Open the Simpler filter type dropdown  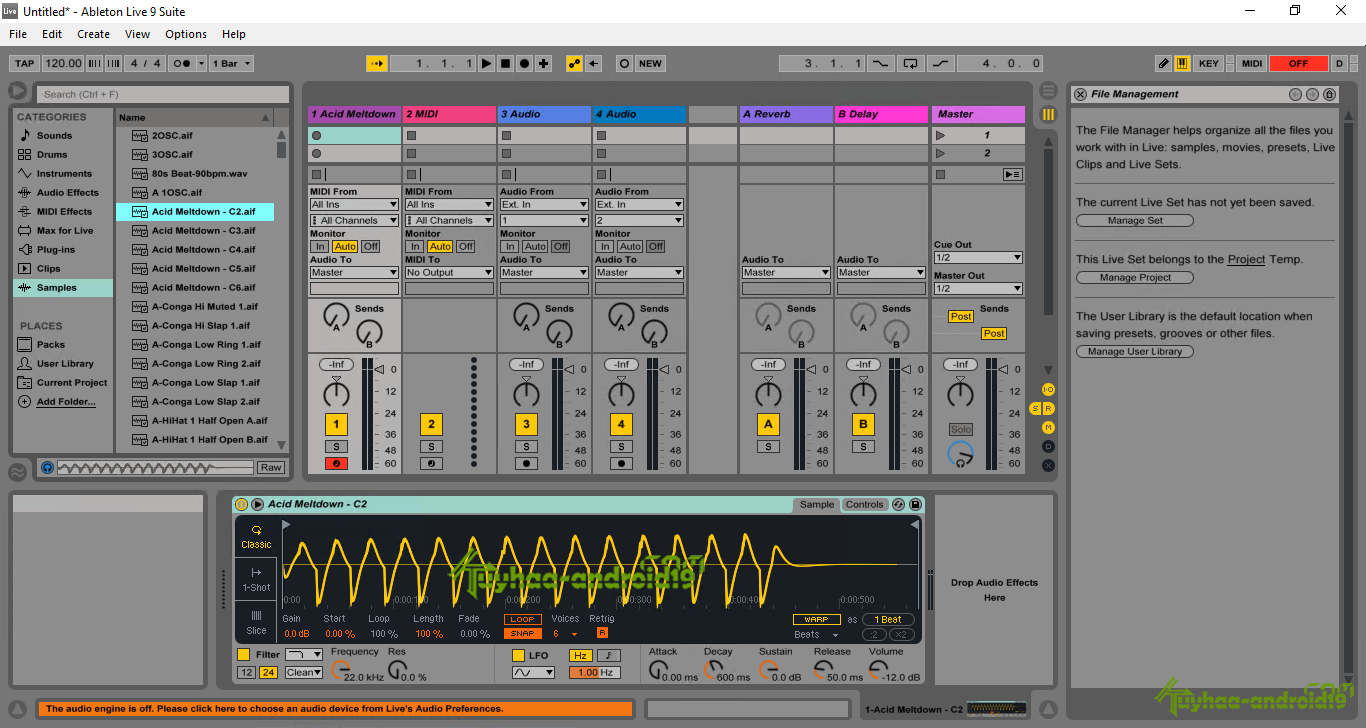coord(304,655)
